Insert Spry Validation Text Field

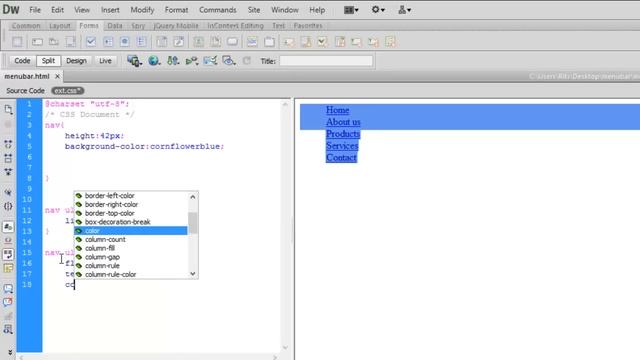coord(289,42)
